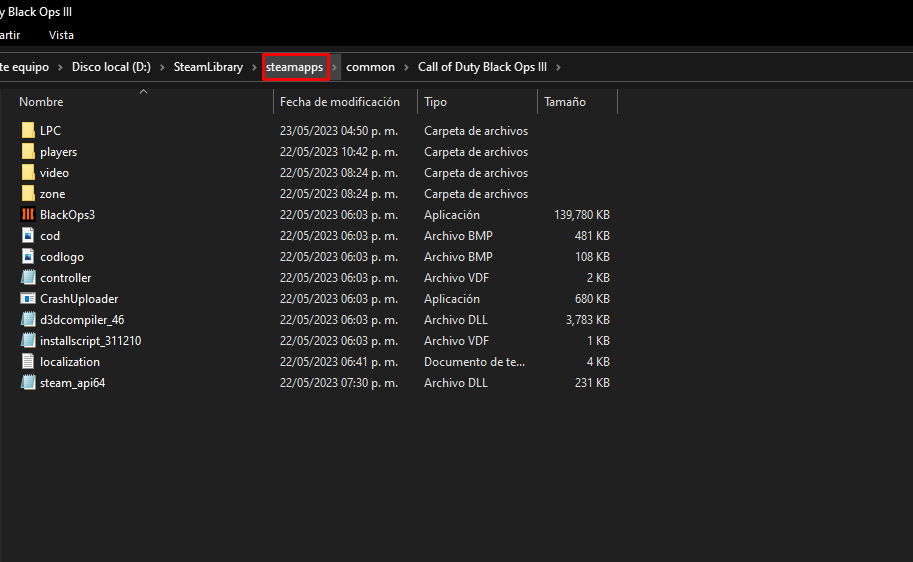This screenshot has width=913, height=562.
Task: Select the LPC folder icon
Action: 28,130
